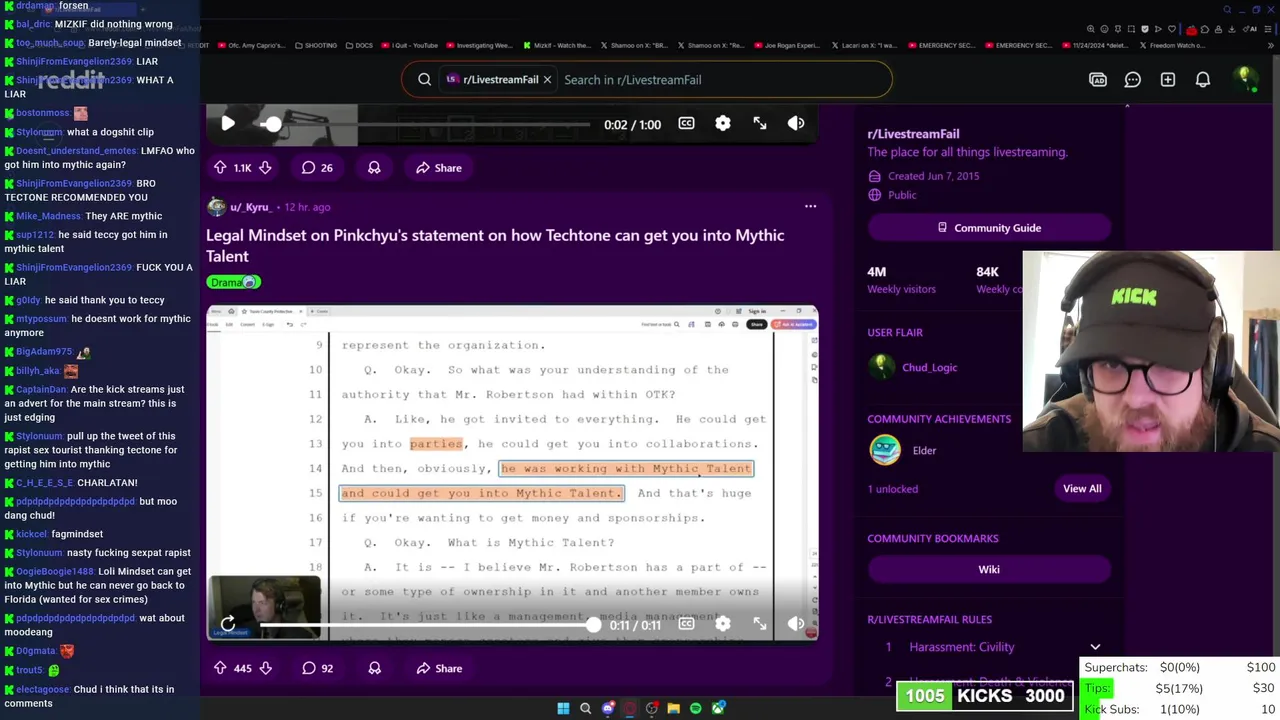The height and width of the screenshot is (720, 1280).
Task: Open the r/LivestreamFail sidebar title
Action: point(913,133)
